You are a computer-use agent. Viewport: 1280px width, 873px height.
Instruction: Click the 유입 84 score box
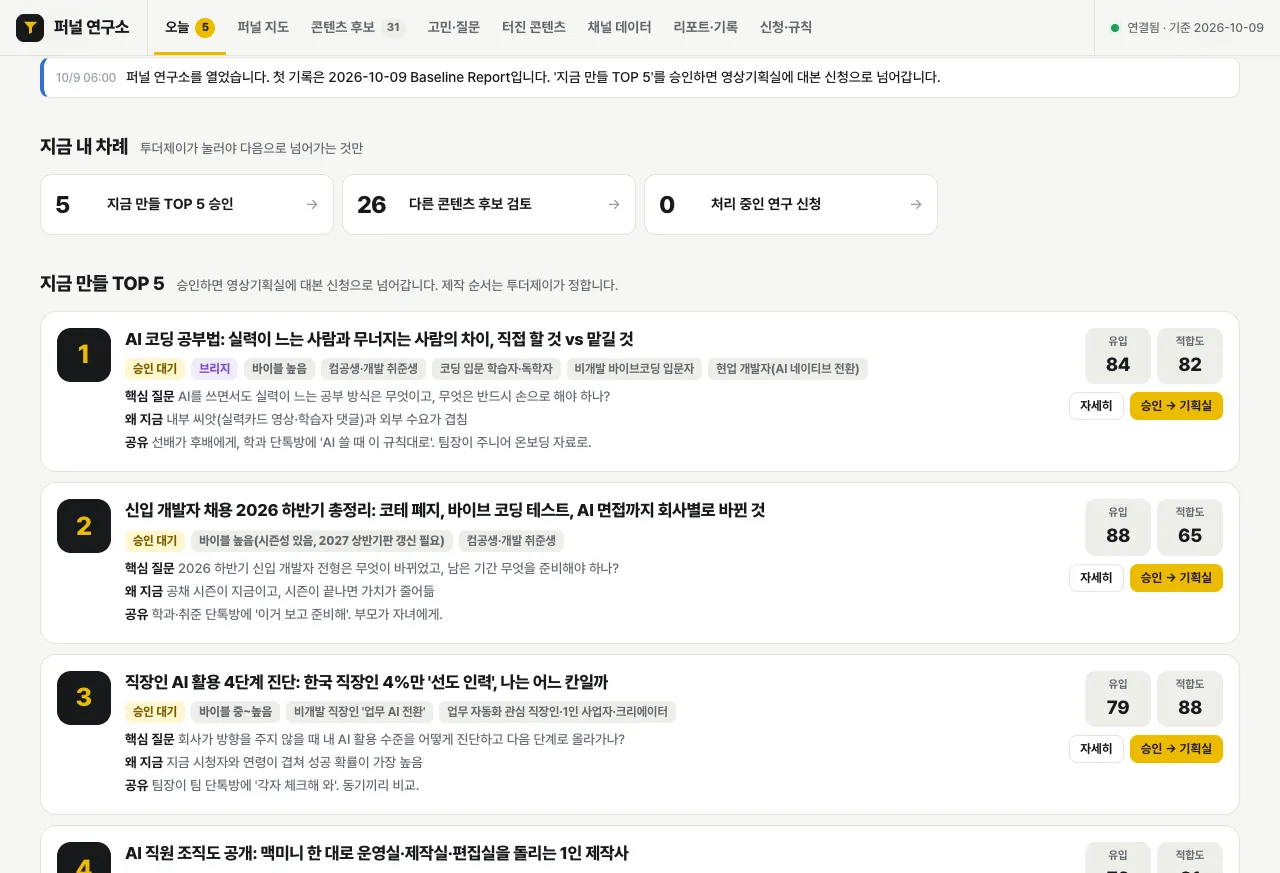click(x=1118, y=356)
